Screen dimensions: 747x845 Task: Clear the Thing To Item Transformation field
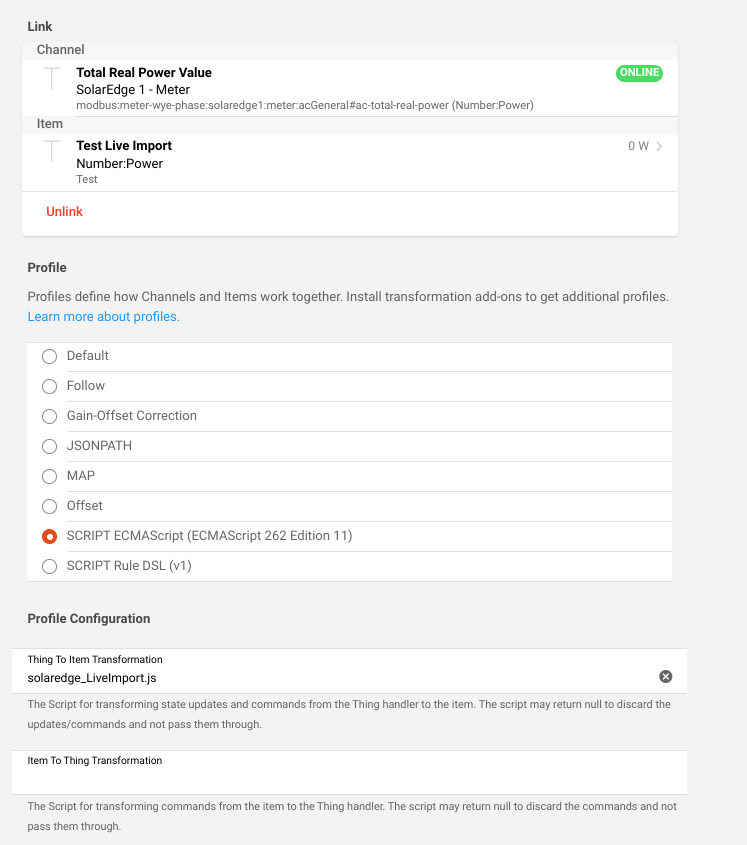(x=666, y=677)
